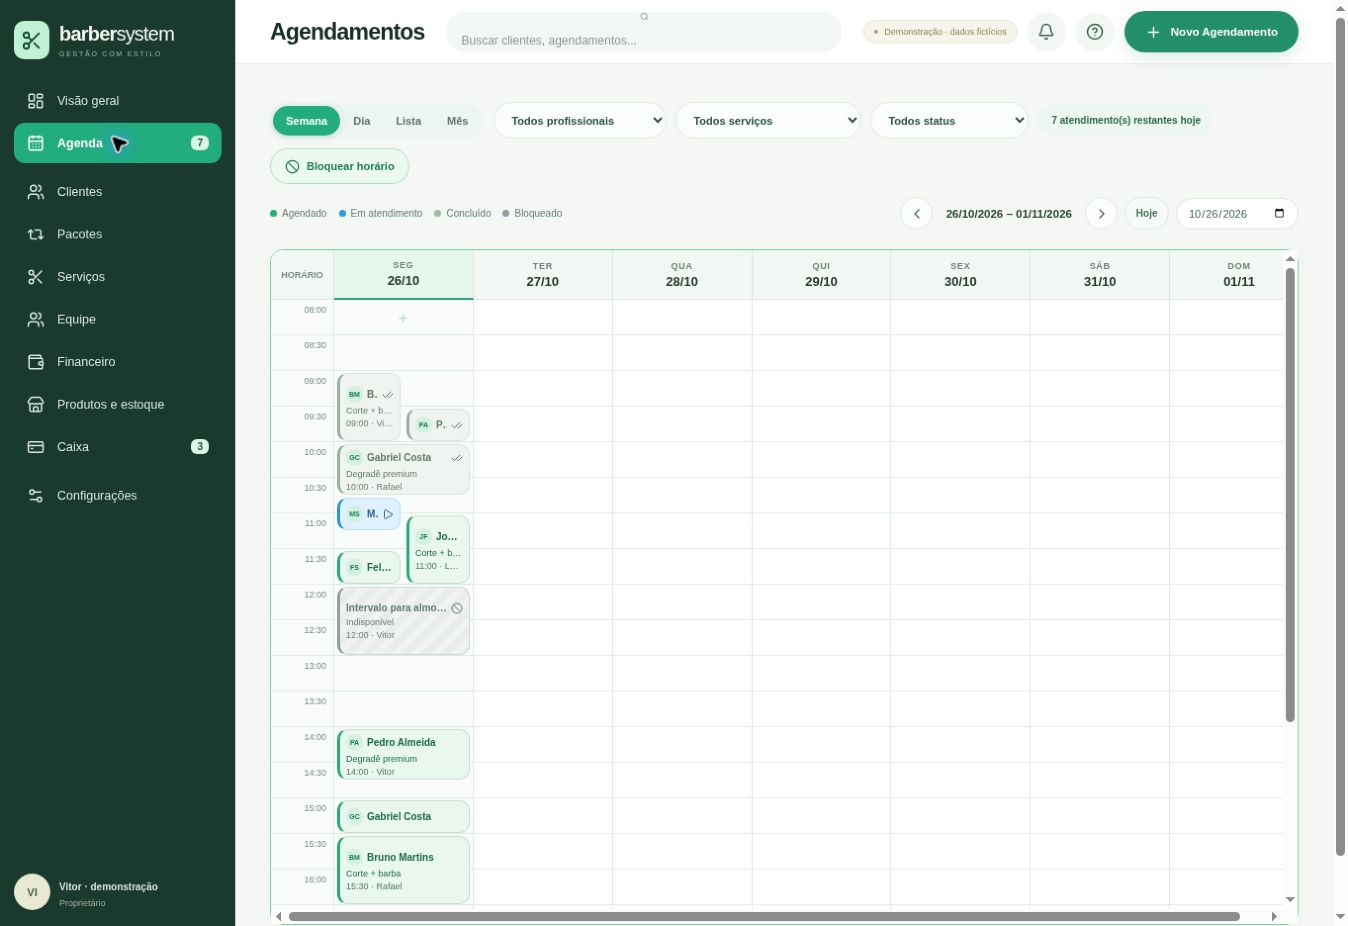This screenshot has height=926, width=1348.
Task: Open the Todos profissionais dropdown
Action: (x=580, y=121)
